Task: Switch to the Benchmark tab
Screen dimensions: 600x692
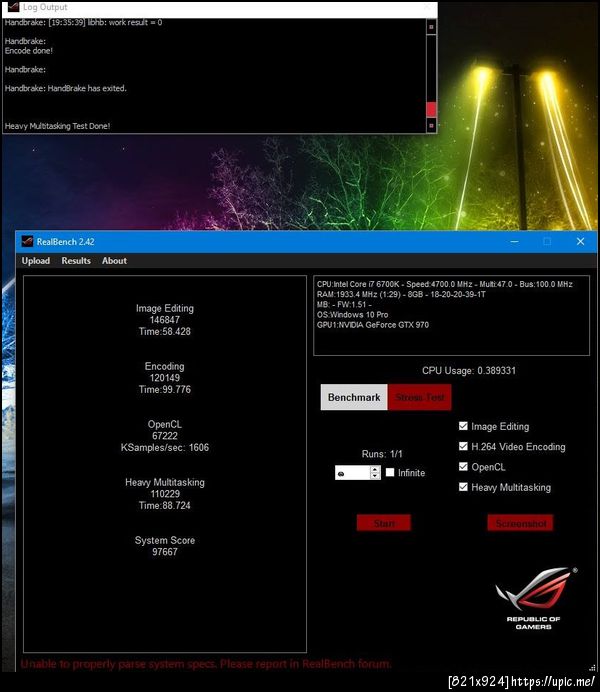Action: pyautogui.click(x=354, y=397)
